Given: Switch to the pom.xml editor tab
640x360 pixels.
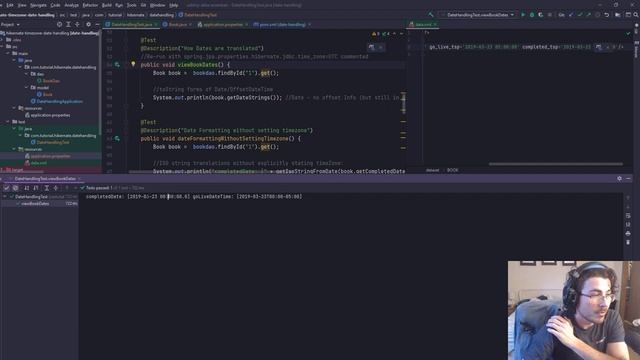Looking at the screenshot, I should (x=282, y=24).
